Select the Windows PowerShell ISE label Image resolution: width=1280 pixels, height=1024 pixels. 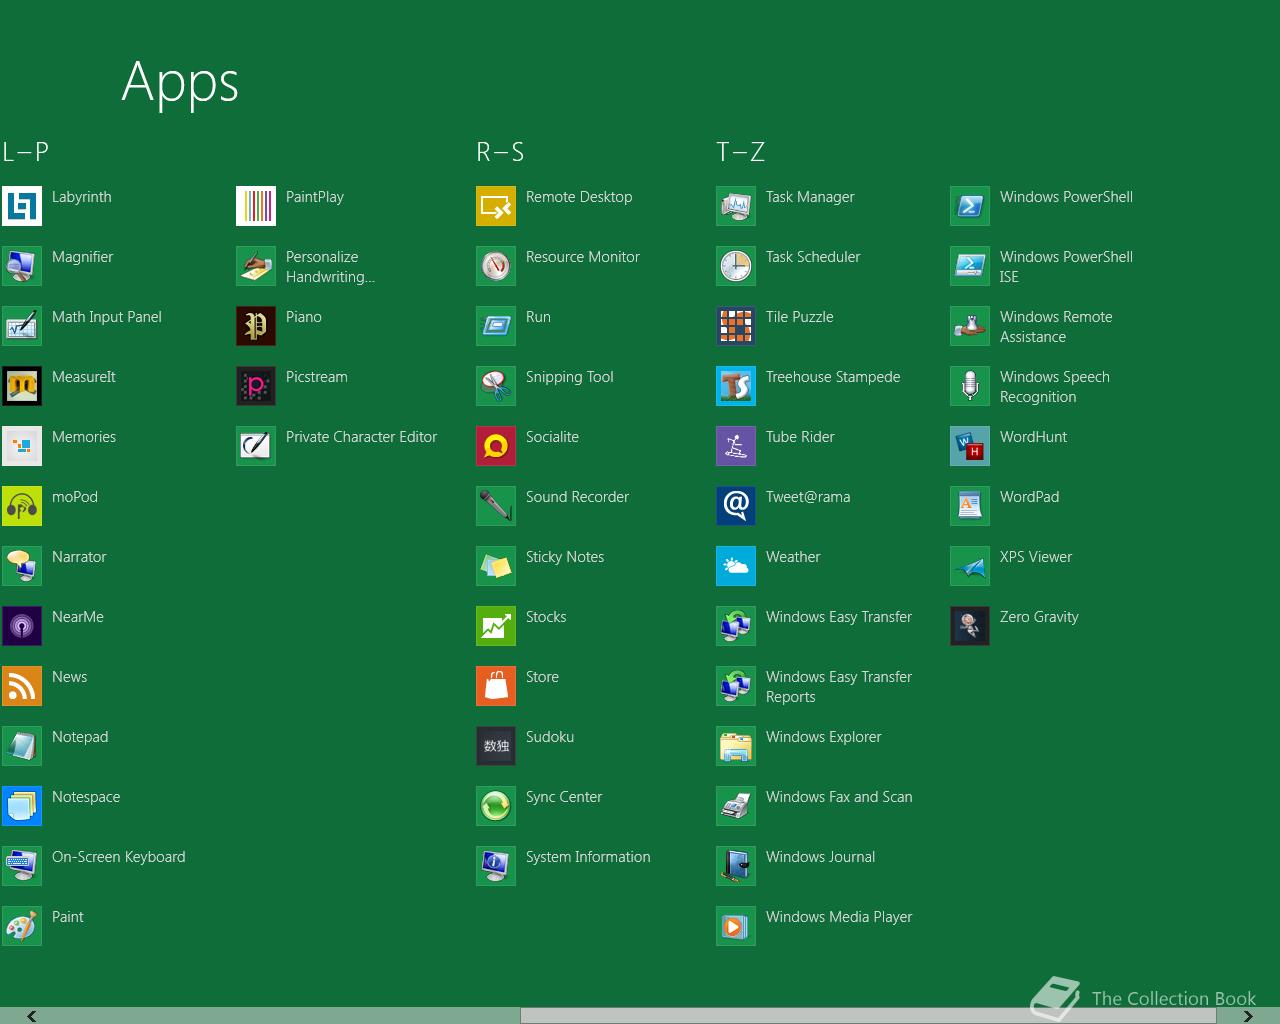pos(1066,267)
